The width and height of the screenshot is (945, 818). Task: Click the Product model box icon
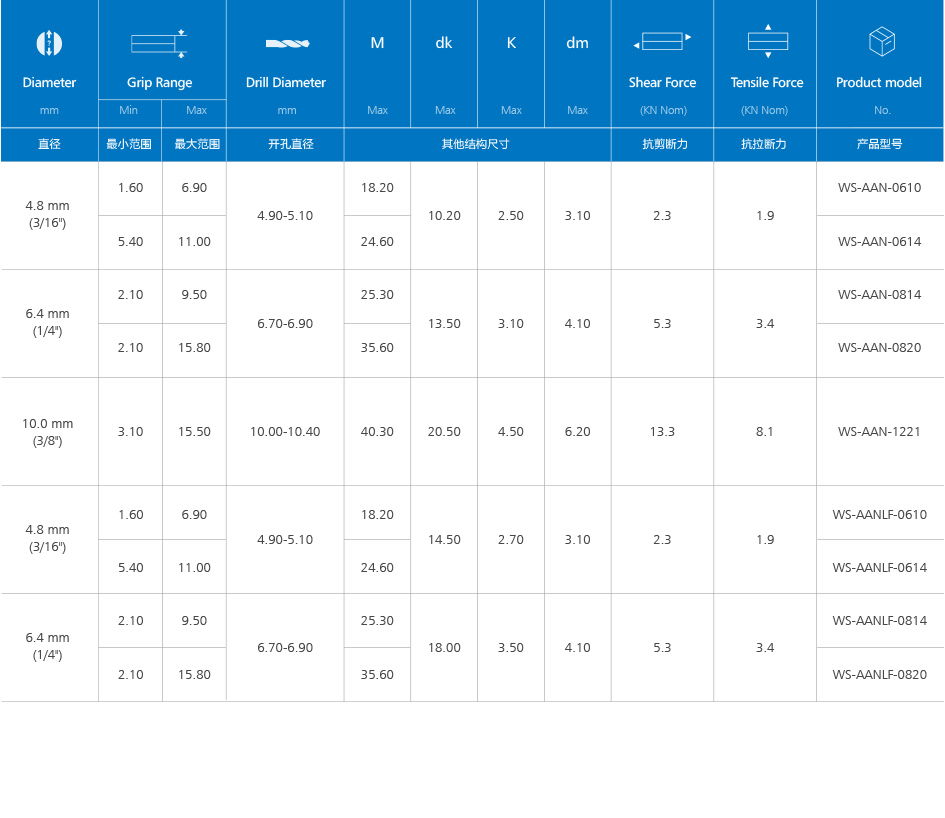(881, 42)
